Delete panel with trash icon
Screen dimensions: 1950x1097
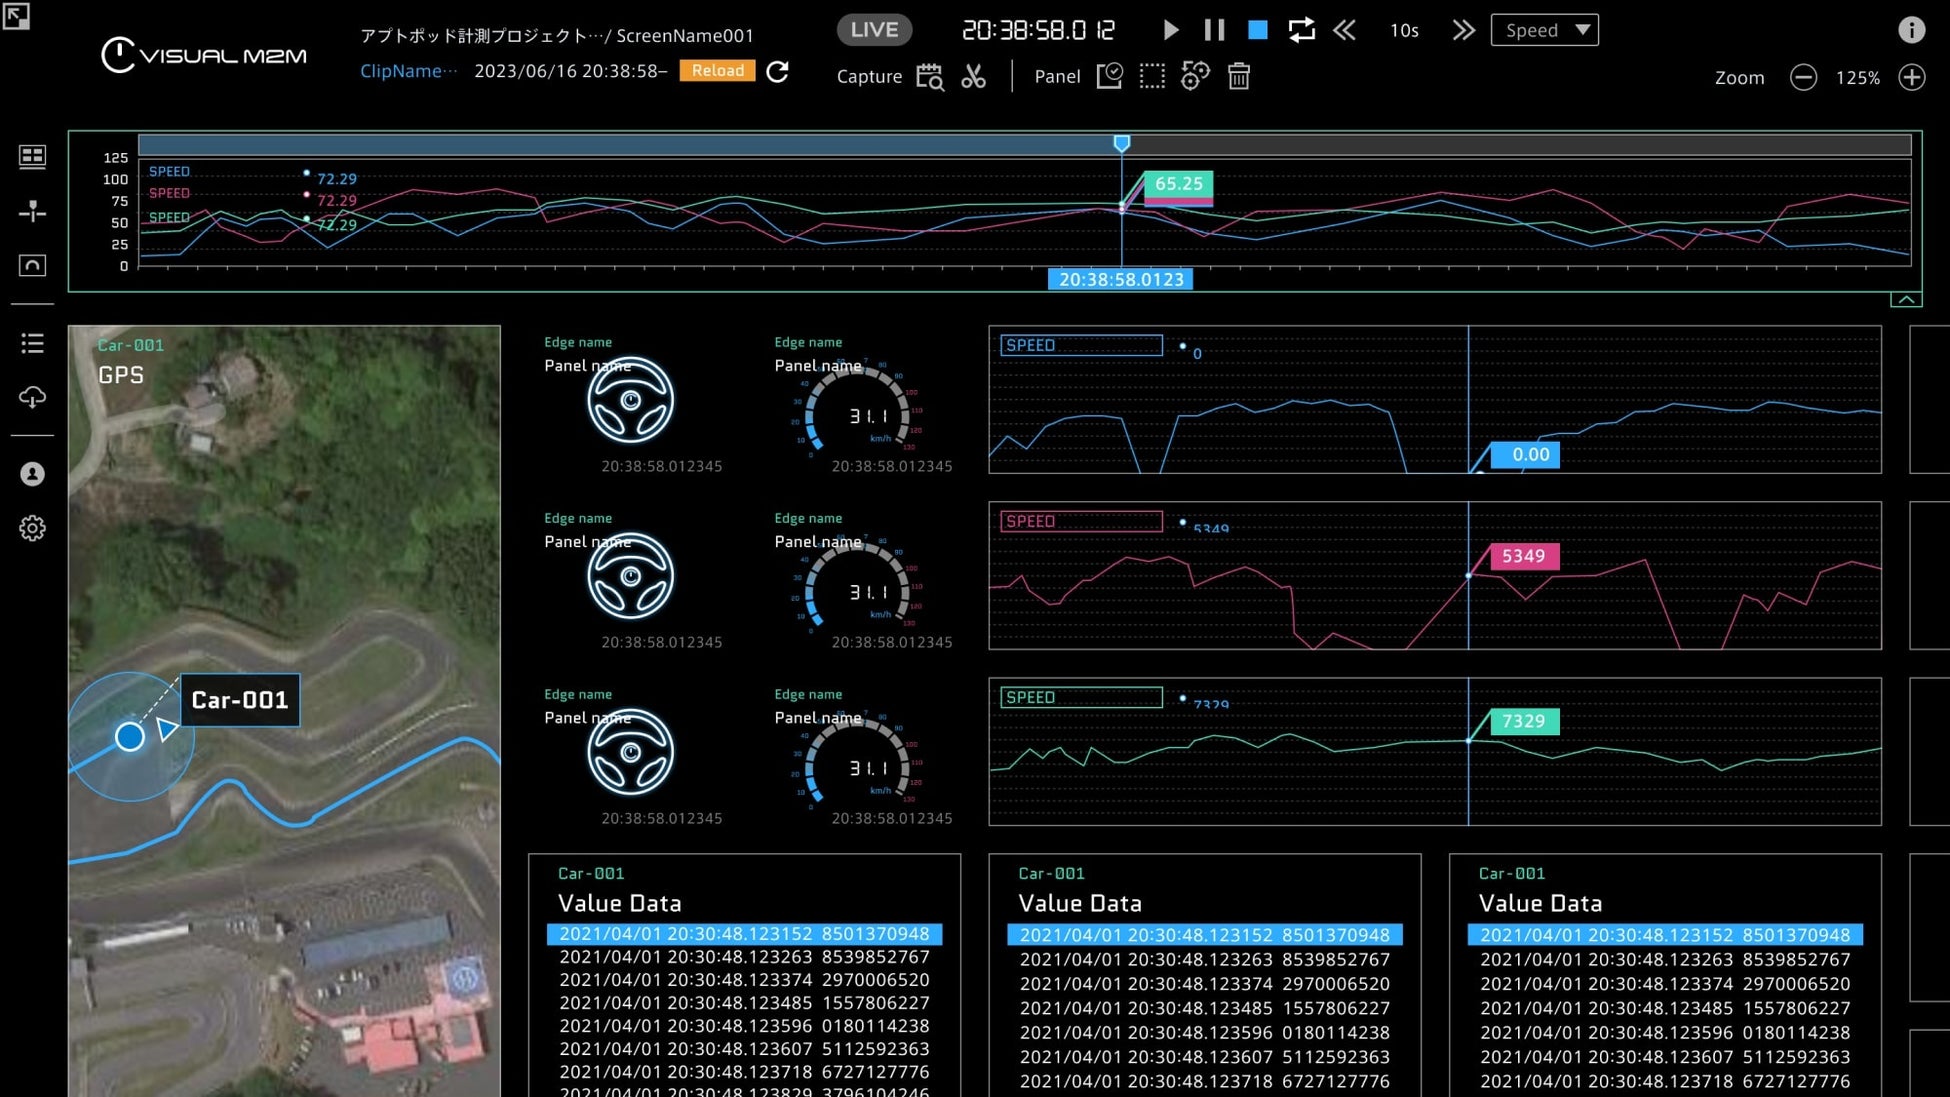[1238, 77]
